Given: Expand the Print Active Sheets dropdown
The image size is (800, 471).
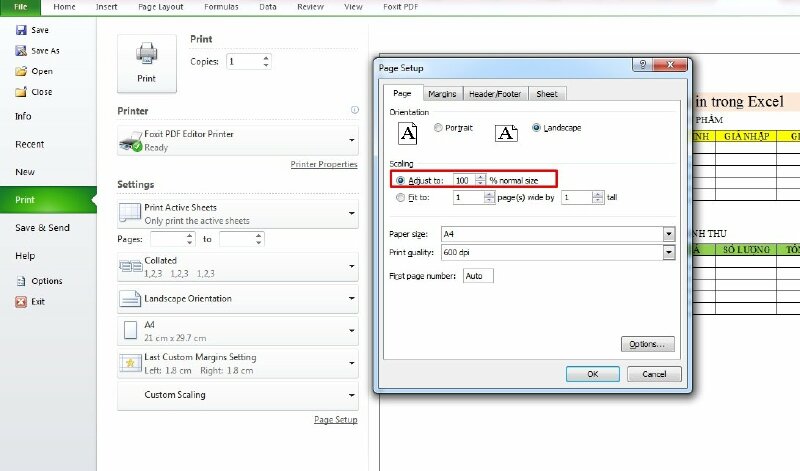Looking at the screenshot, I should click(x=352, y=213).
